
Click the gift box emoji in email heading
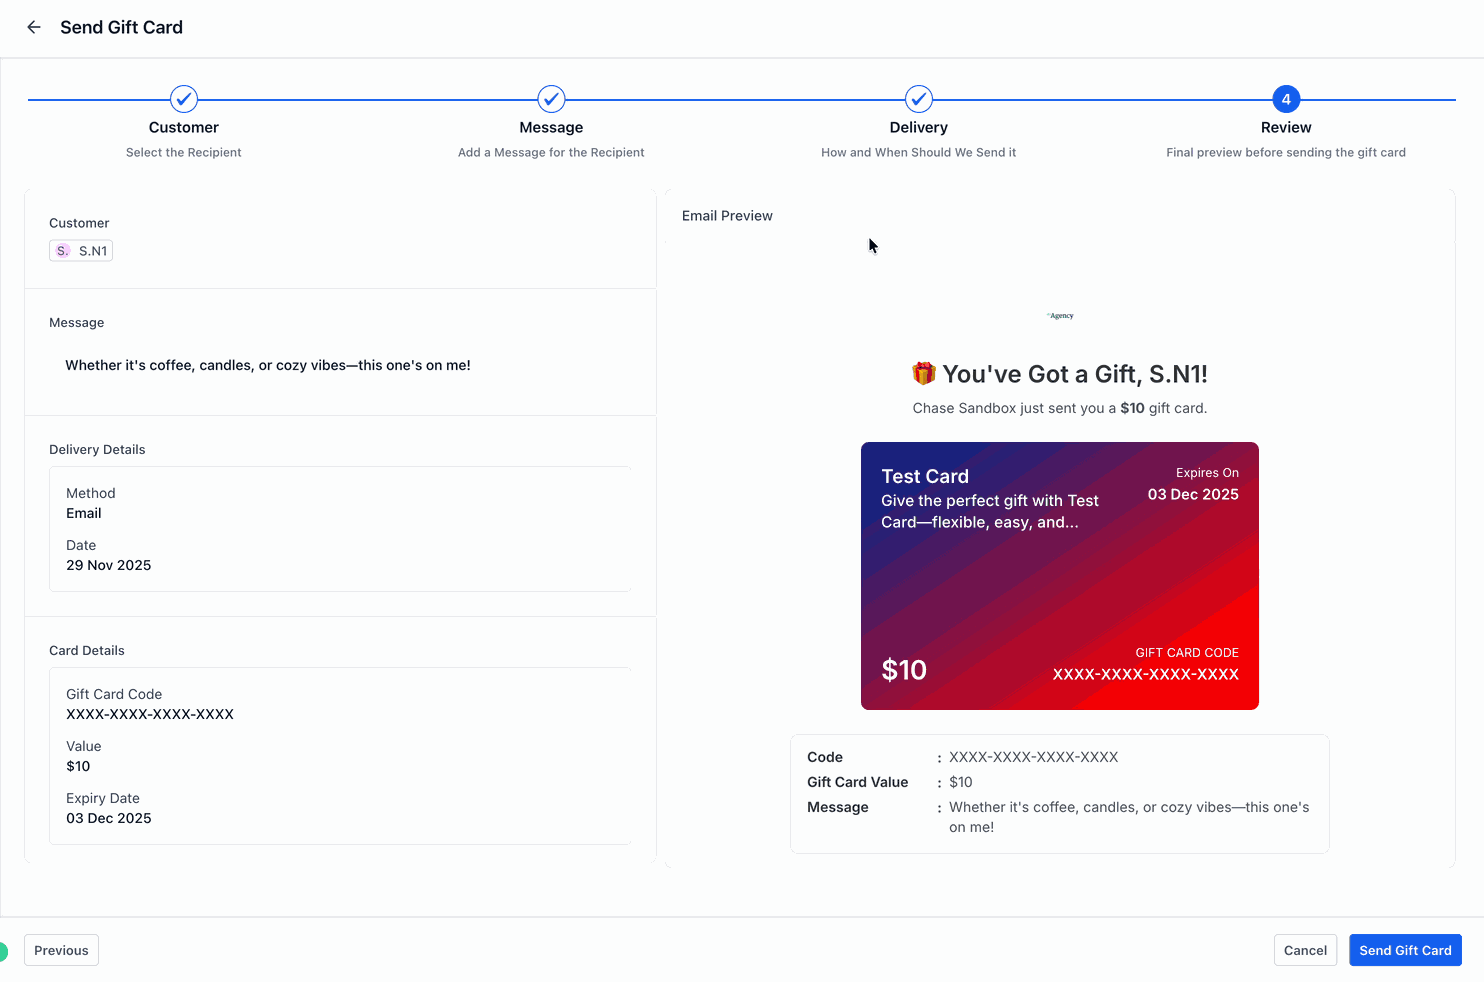click(924, 373)
